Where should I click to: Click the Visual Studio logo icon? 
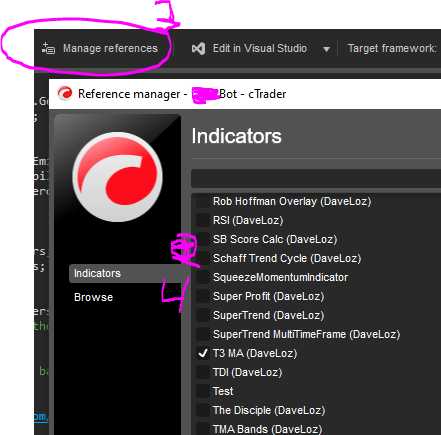coord(199,49)
